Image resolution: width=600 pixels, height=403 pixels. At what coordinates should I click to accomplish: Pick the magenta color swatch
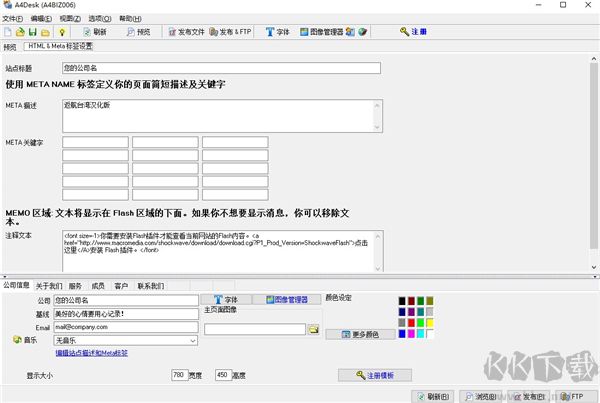pos(411,334)
